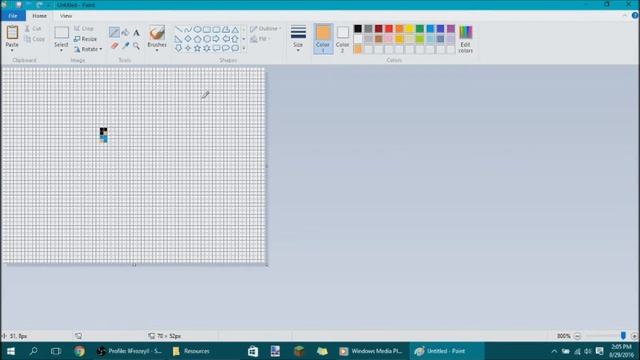The image size is (640, 360).
Task: Choose the Diamond shape
Action: pos(188,39)
